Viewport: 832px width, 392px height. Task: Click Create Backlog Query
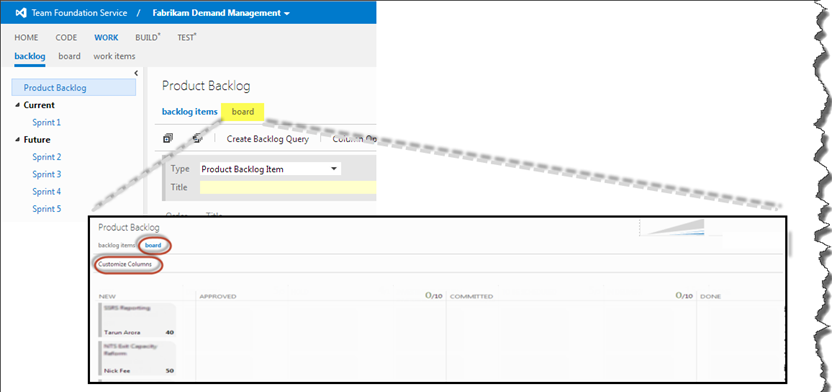tap(267, 139)
